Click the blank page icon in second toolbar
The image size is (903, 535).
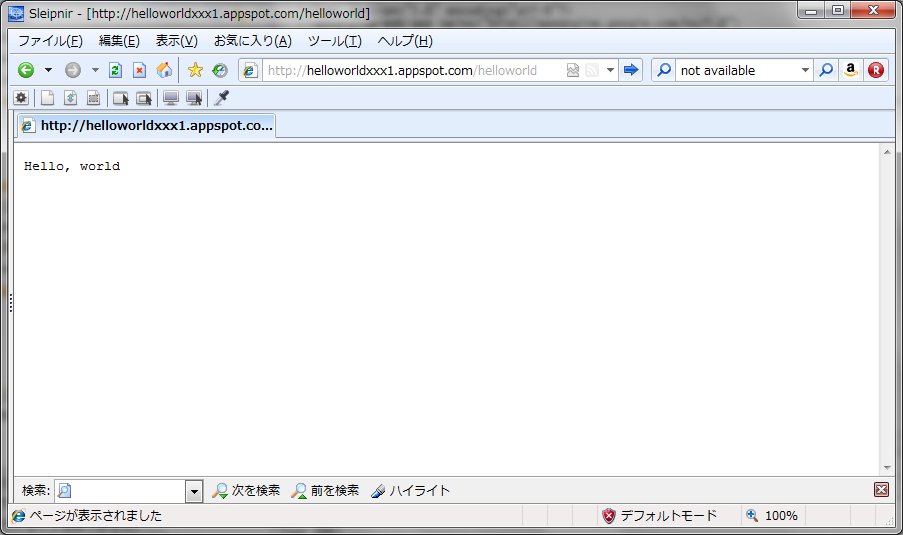point(47,98)
